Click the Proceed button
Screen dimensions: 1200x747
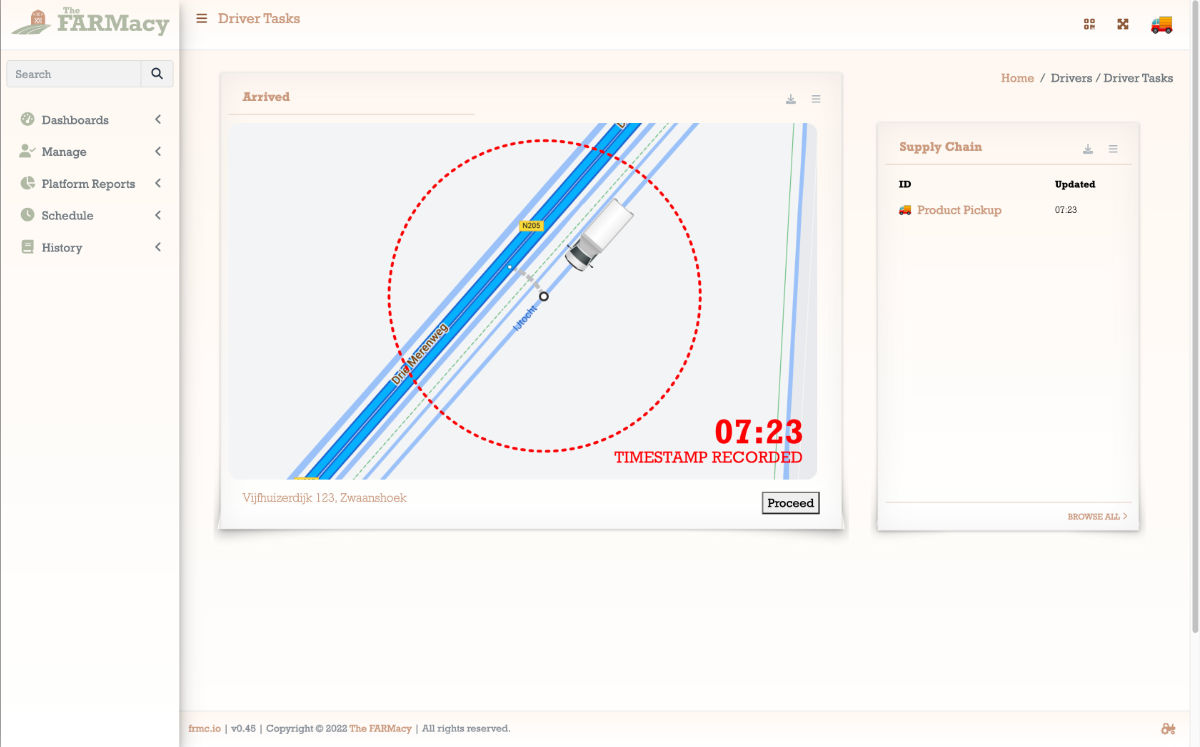pyautogui.click(x=790, y=503)
